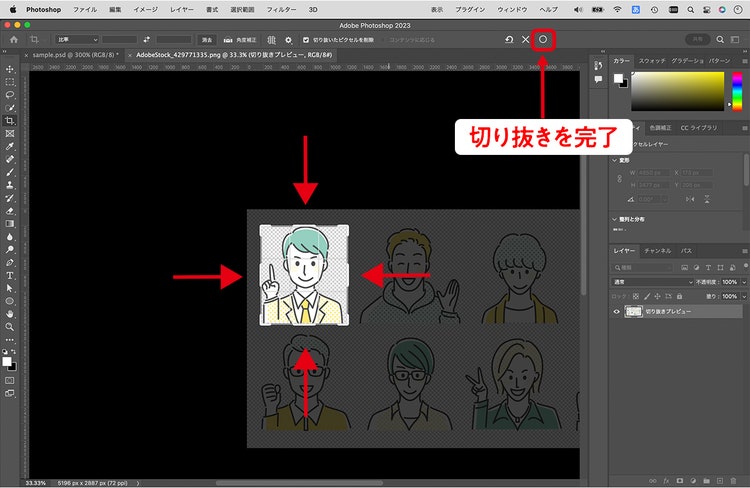Pick a color in the yellow color field

[678, 91]
